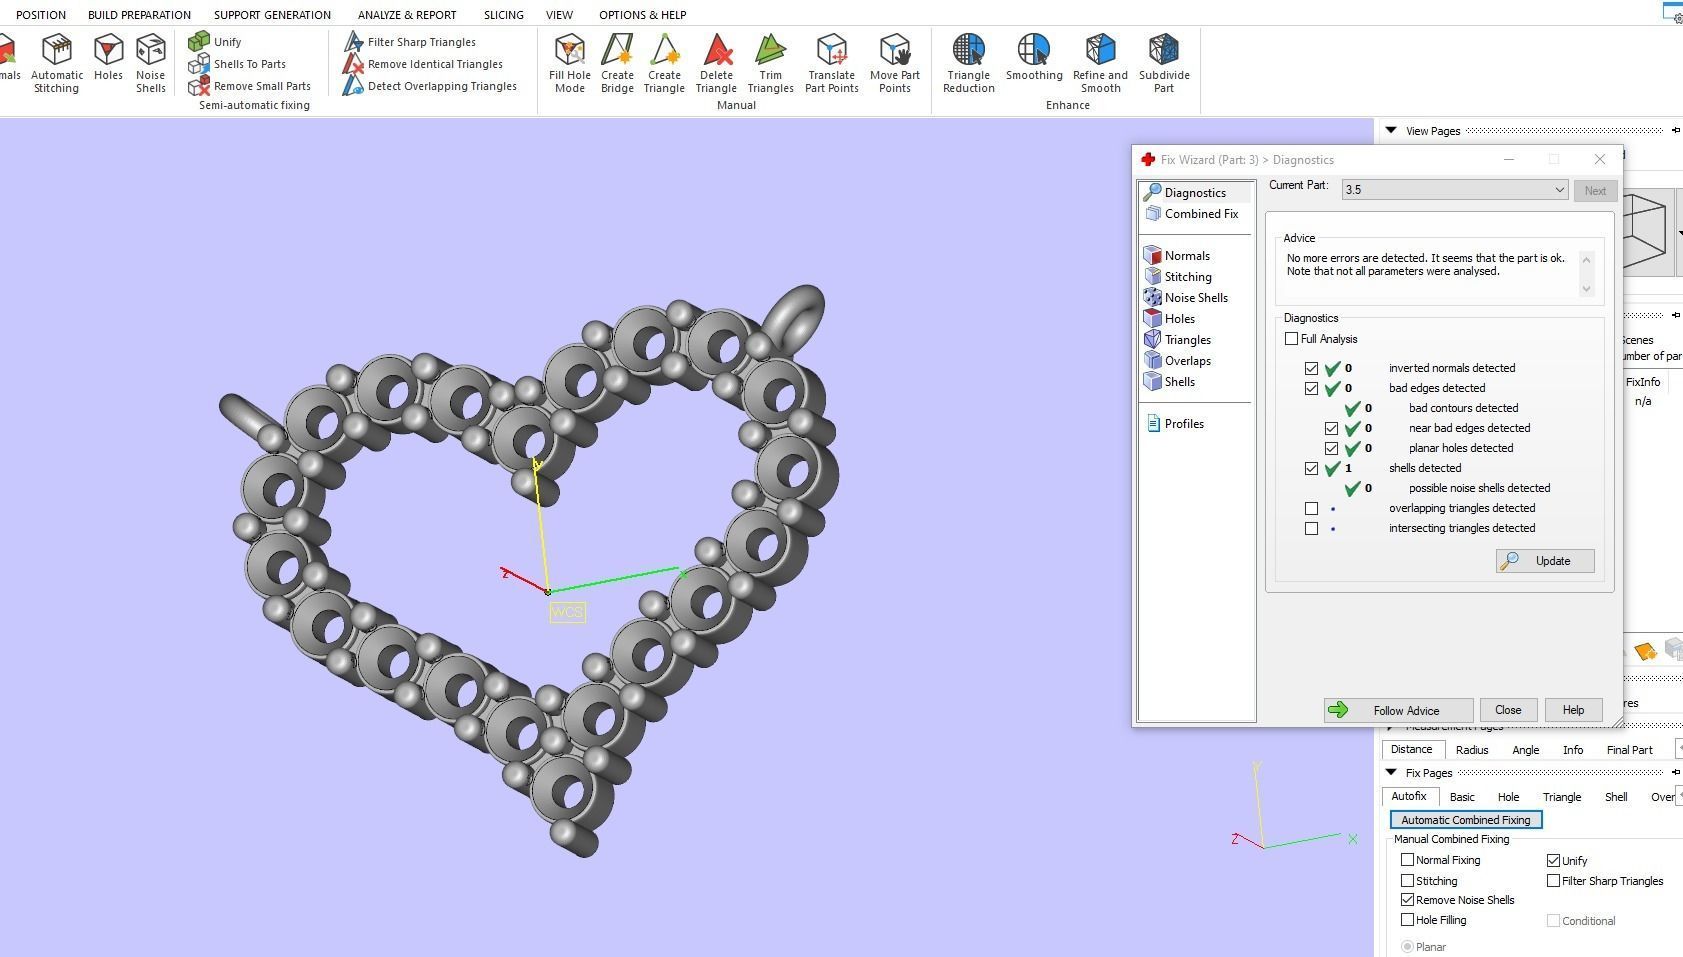Image resolution: width=1683 pixels, height=957 pixels.
Task: Select Shells To Parts
Action: click(x=237, y=63)
